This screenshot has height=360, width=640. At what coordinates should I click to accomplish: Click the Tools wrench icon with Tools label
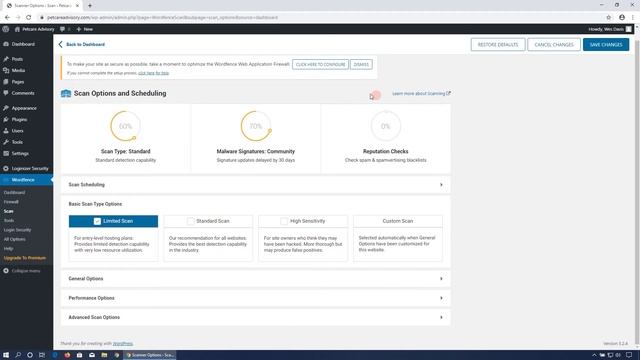click(6, 142)
